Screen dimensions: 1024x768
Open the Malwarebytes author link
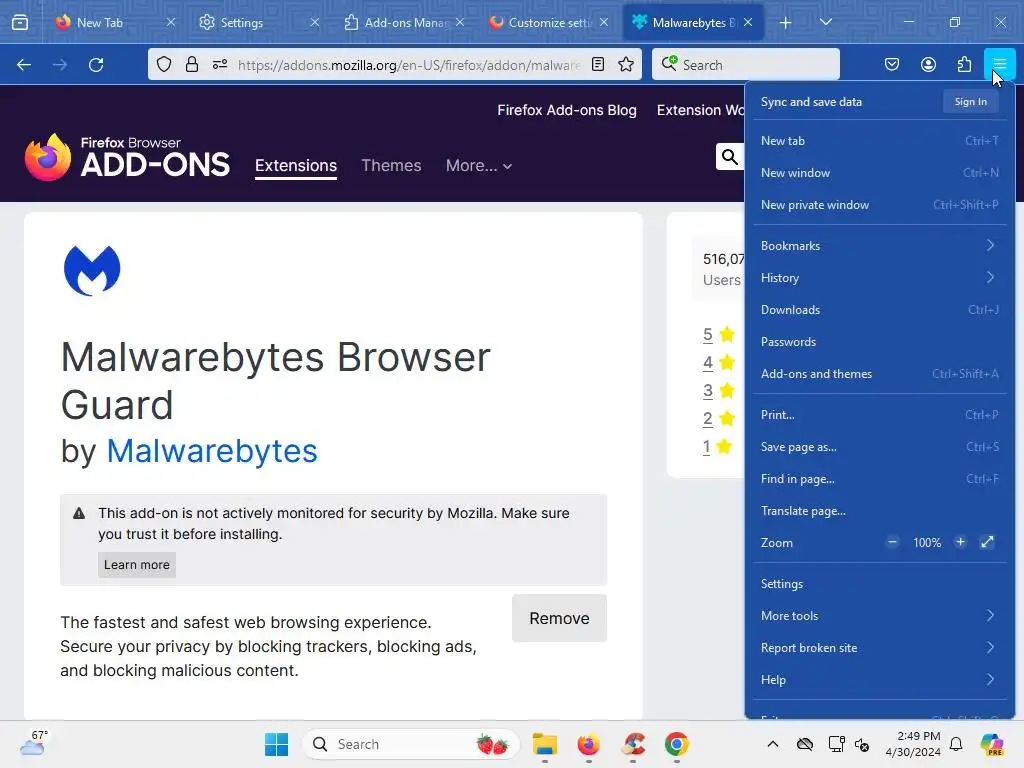click(x=212, y=451)
